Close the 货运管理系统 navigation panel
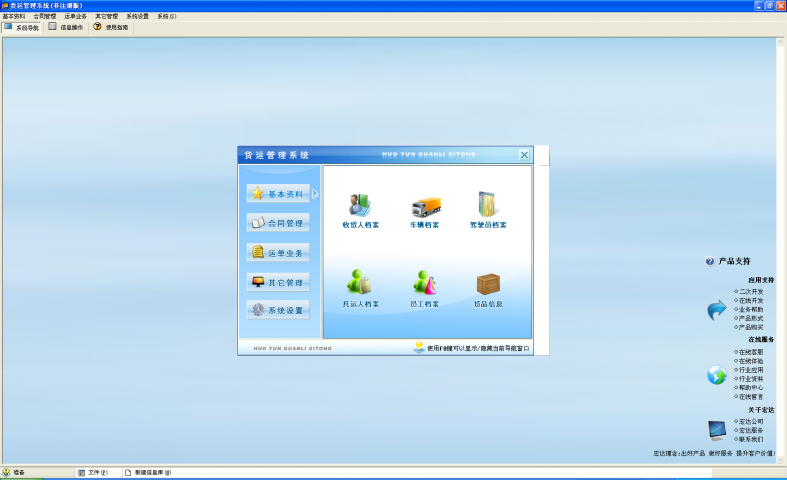 coord(524,155)
